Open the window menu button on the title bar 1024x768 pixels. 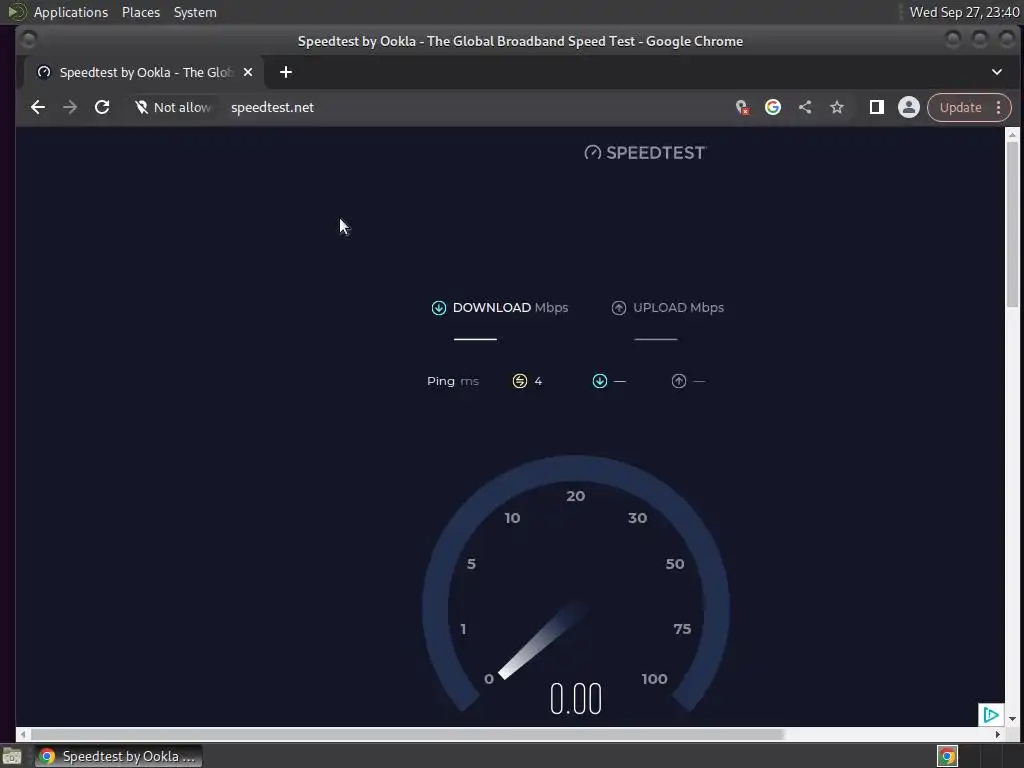click(x=28, y=40)
